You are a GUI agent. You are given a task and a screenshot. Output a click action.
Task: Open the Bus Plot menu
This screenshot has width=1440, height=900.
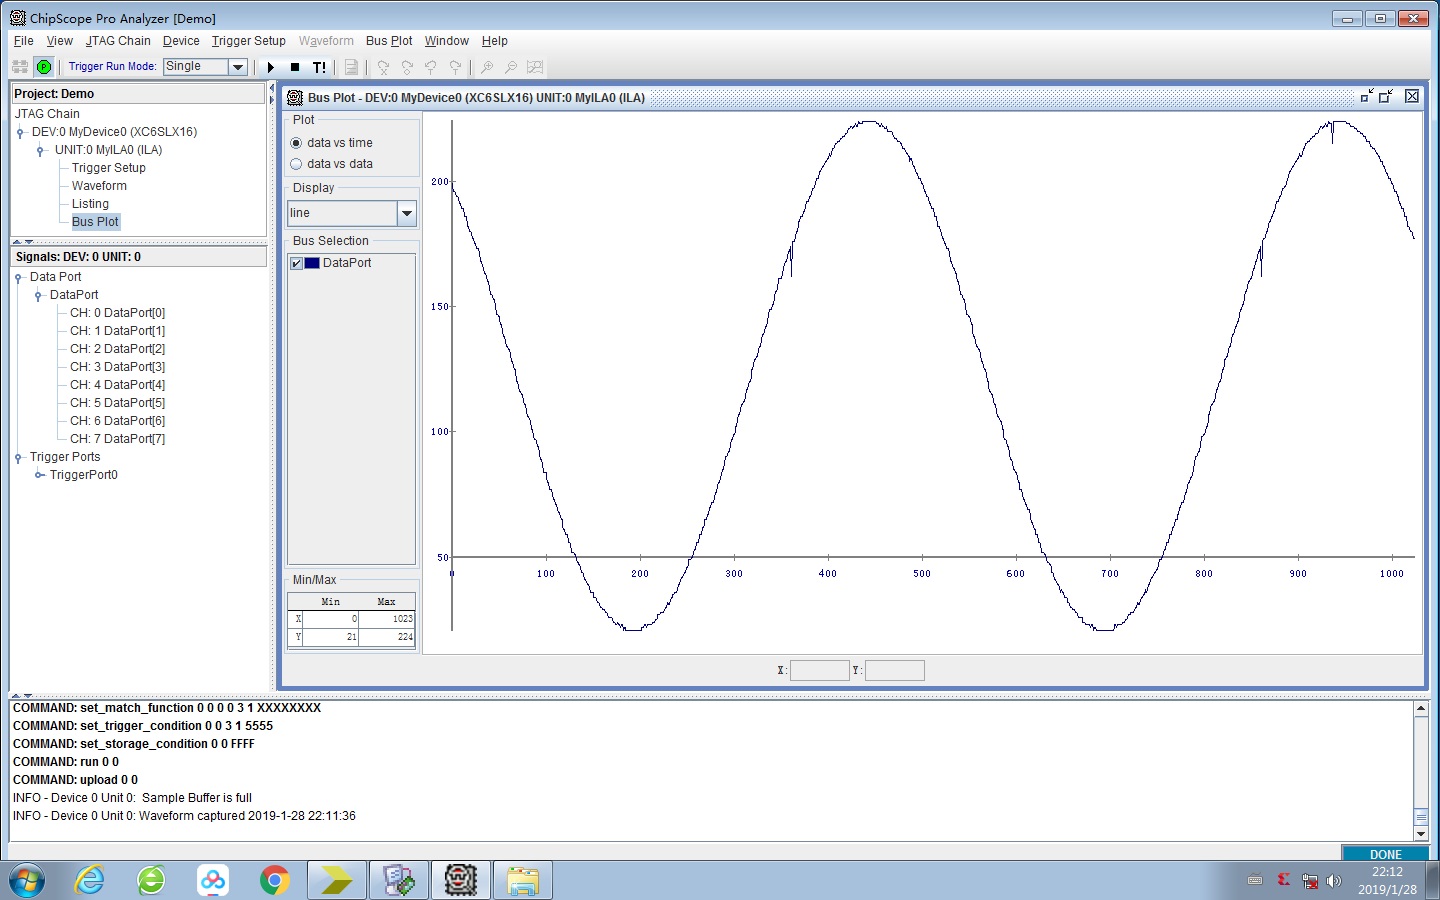coord(388,41)
